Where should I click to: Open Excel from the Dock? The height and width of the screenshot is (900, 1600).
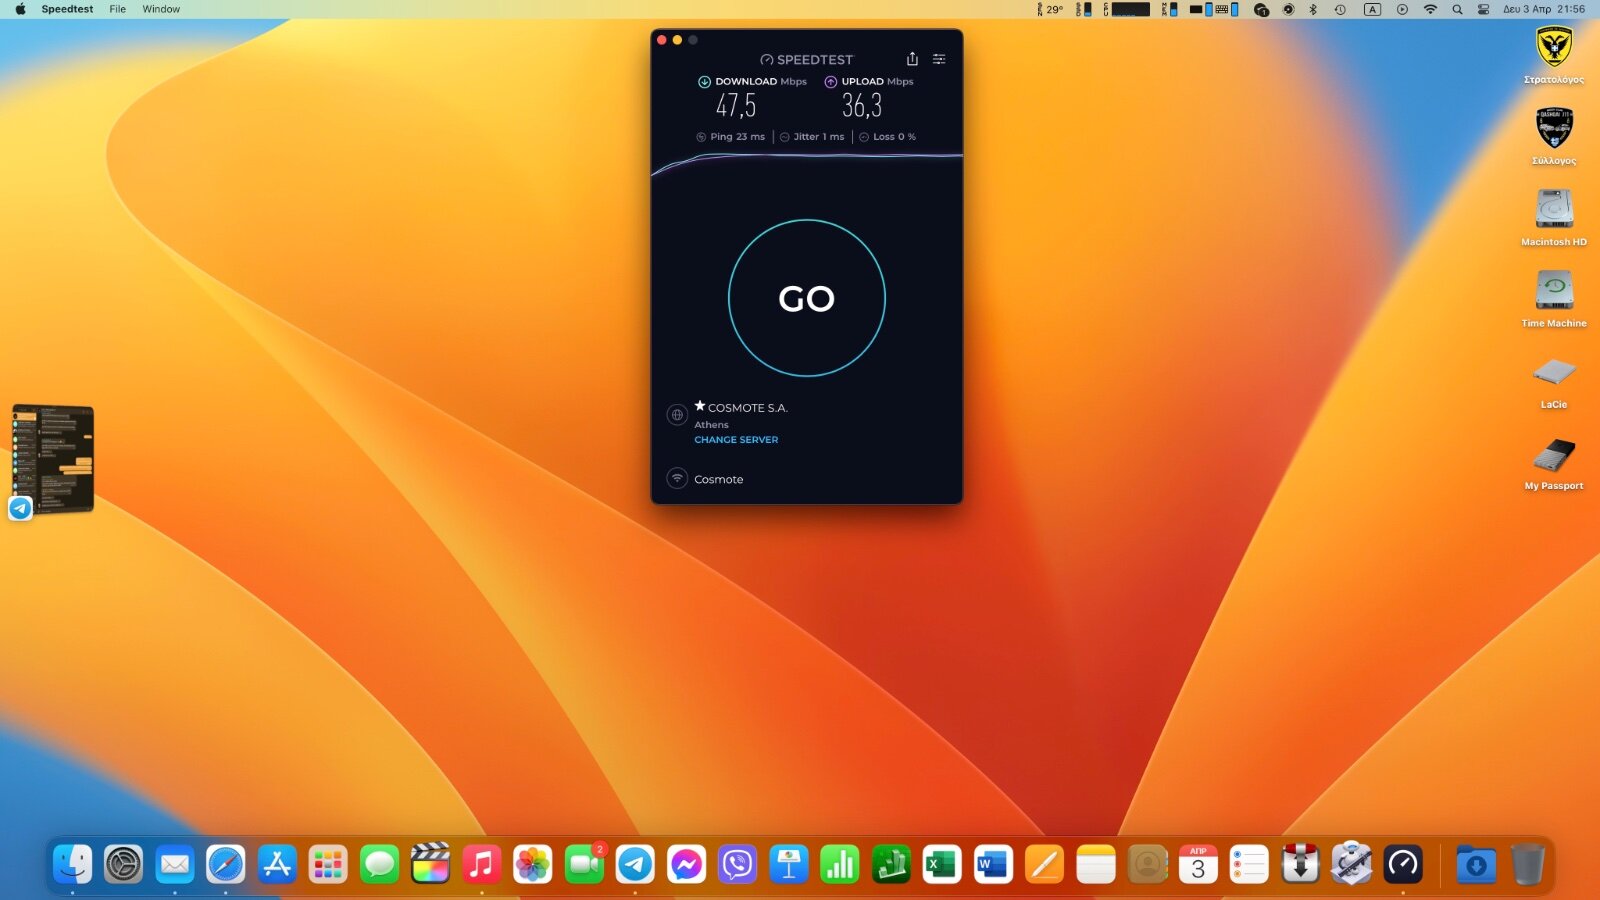pos(942,864)
